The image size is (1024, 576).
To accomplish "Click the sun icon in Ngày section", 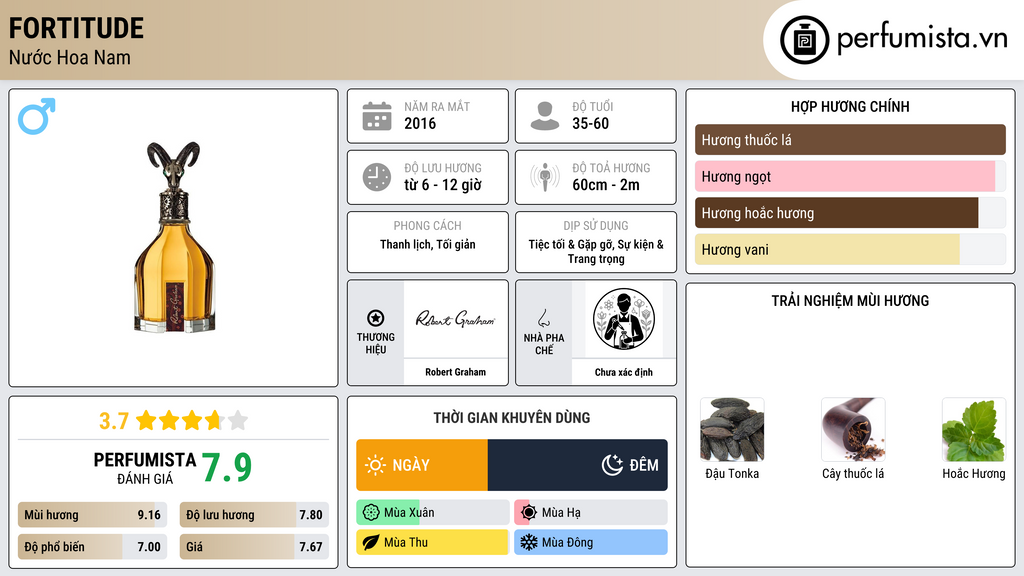I will (375, 465).
